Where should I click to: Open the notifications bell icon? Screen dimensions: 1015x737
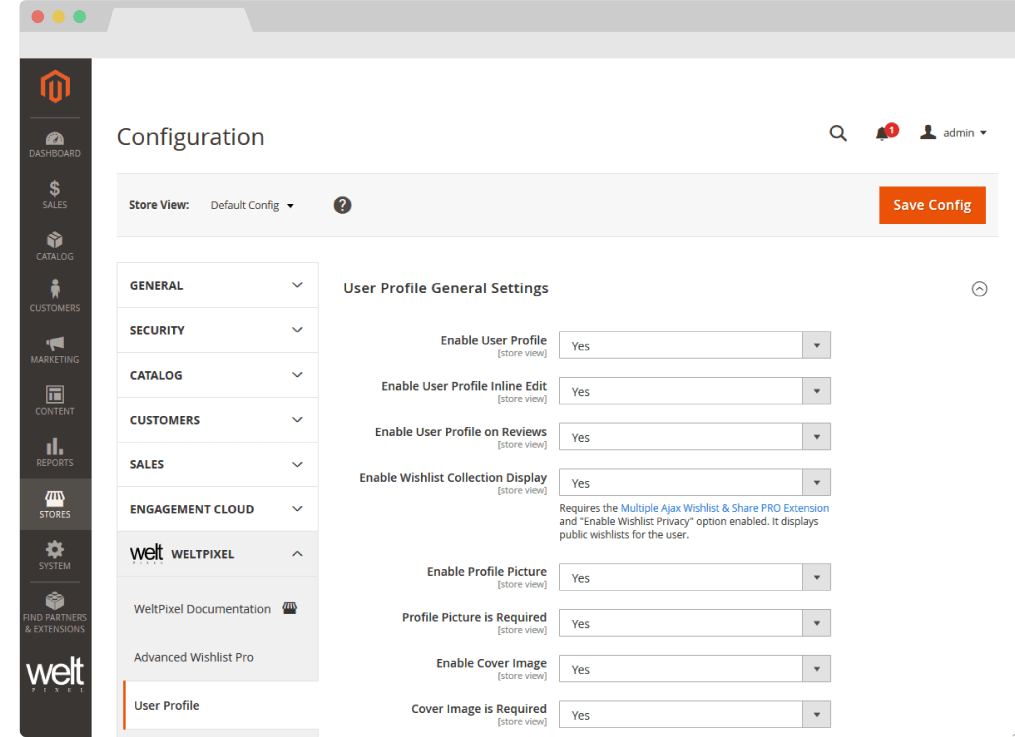(882, 133)
